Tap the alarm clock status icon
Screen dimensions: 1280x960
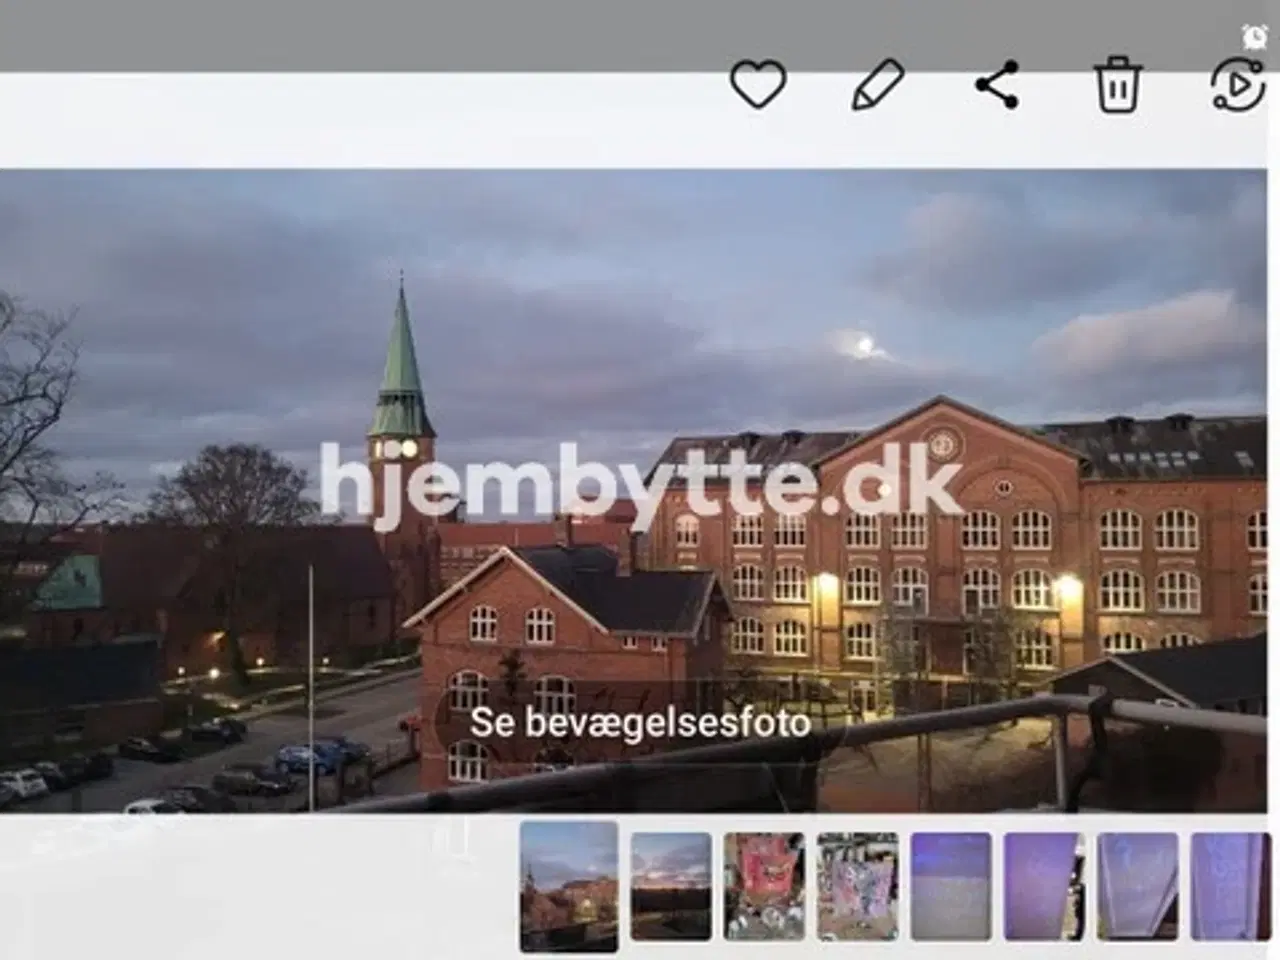pyautogui.click(x=1254, y=37)
